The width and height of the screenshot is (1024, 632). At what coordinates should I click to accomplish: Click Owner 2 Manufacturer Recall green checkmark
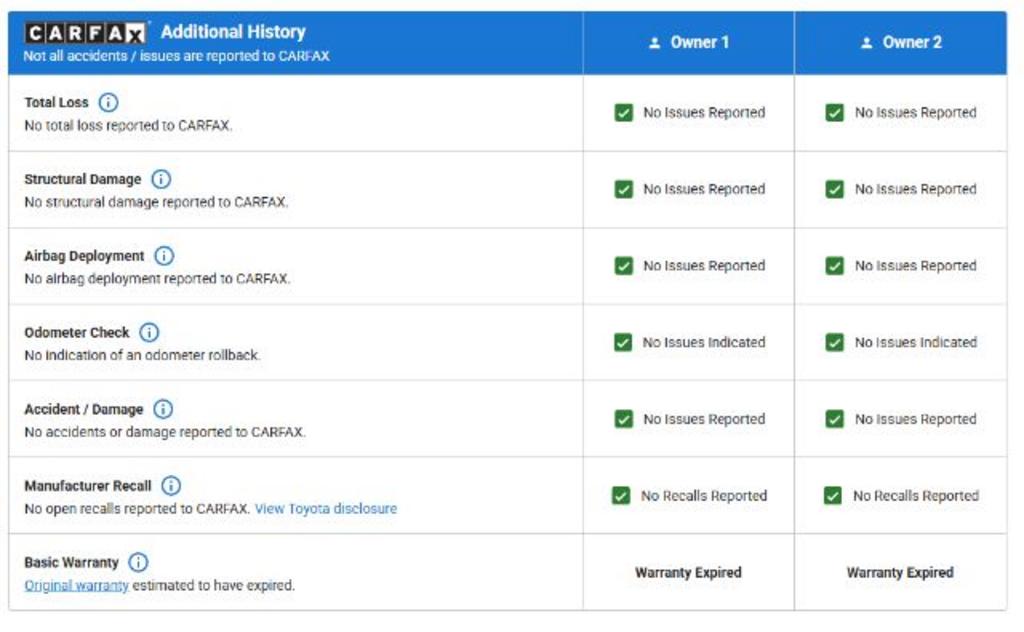click(833, 496)
